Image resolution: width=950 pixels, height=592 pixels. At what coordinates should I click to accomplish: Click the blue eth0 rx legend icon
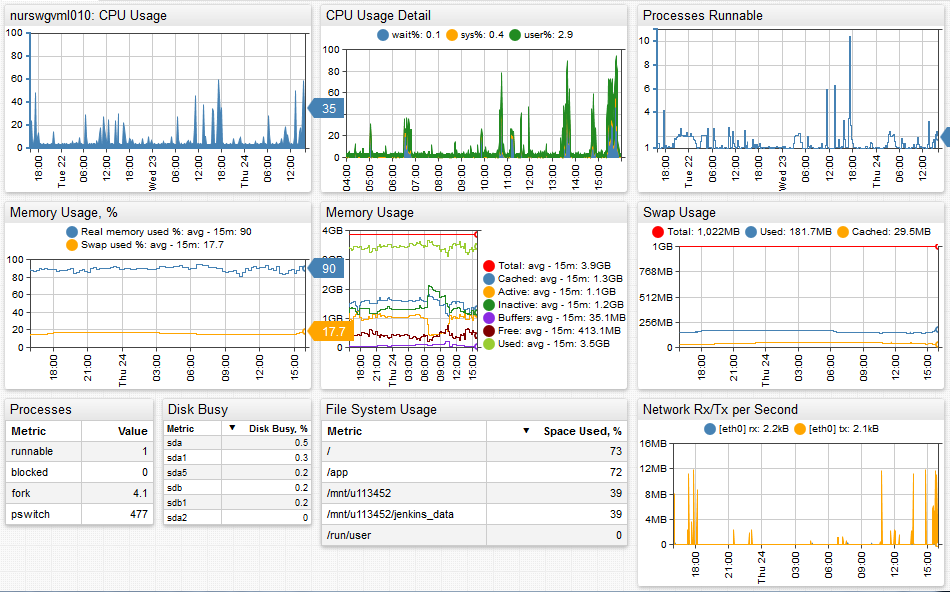pyautogui.click(x=711, y=429)
